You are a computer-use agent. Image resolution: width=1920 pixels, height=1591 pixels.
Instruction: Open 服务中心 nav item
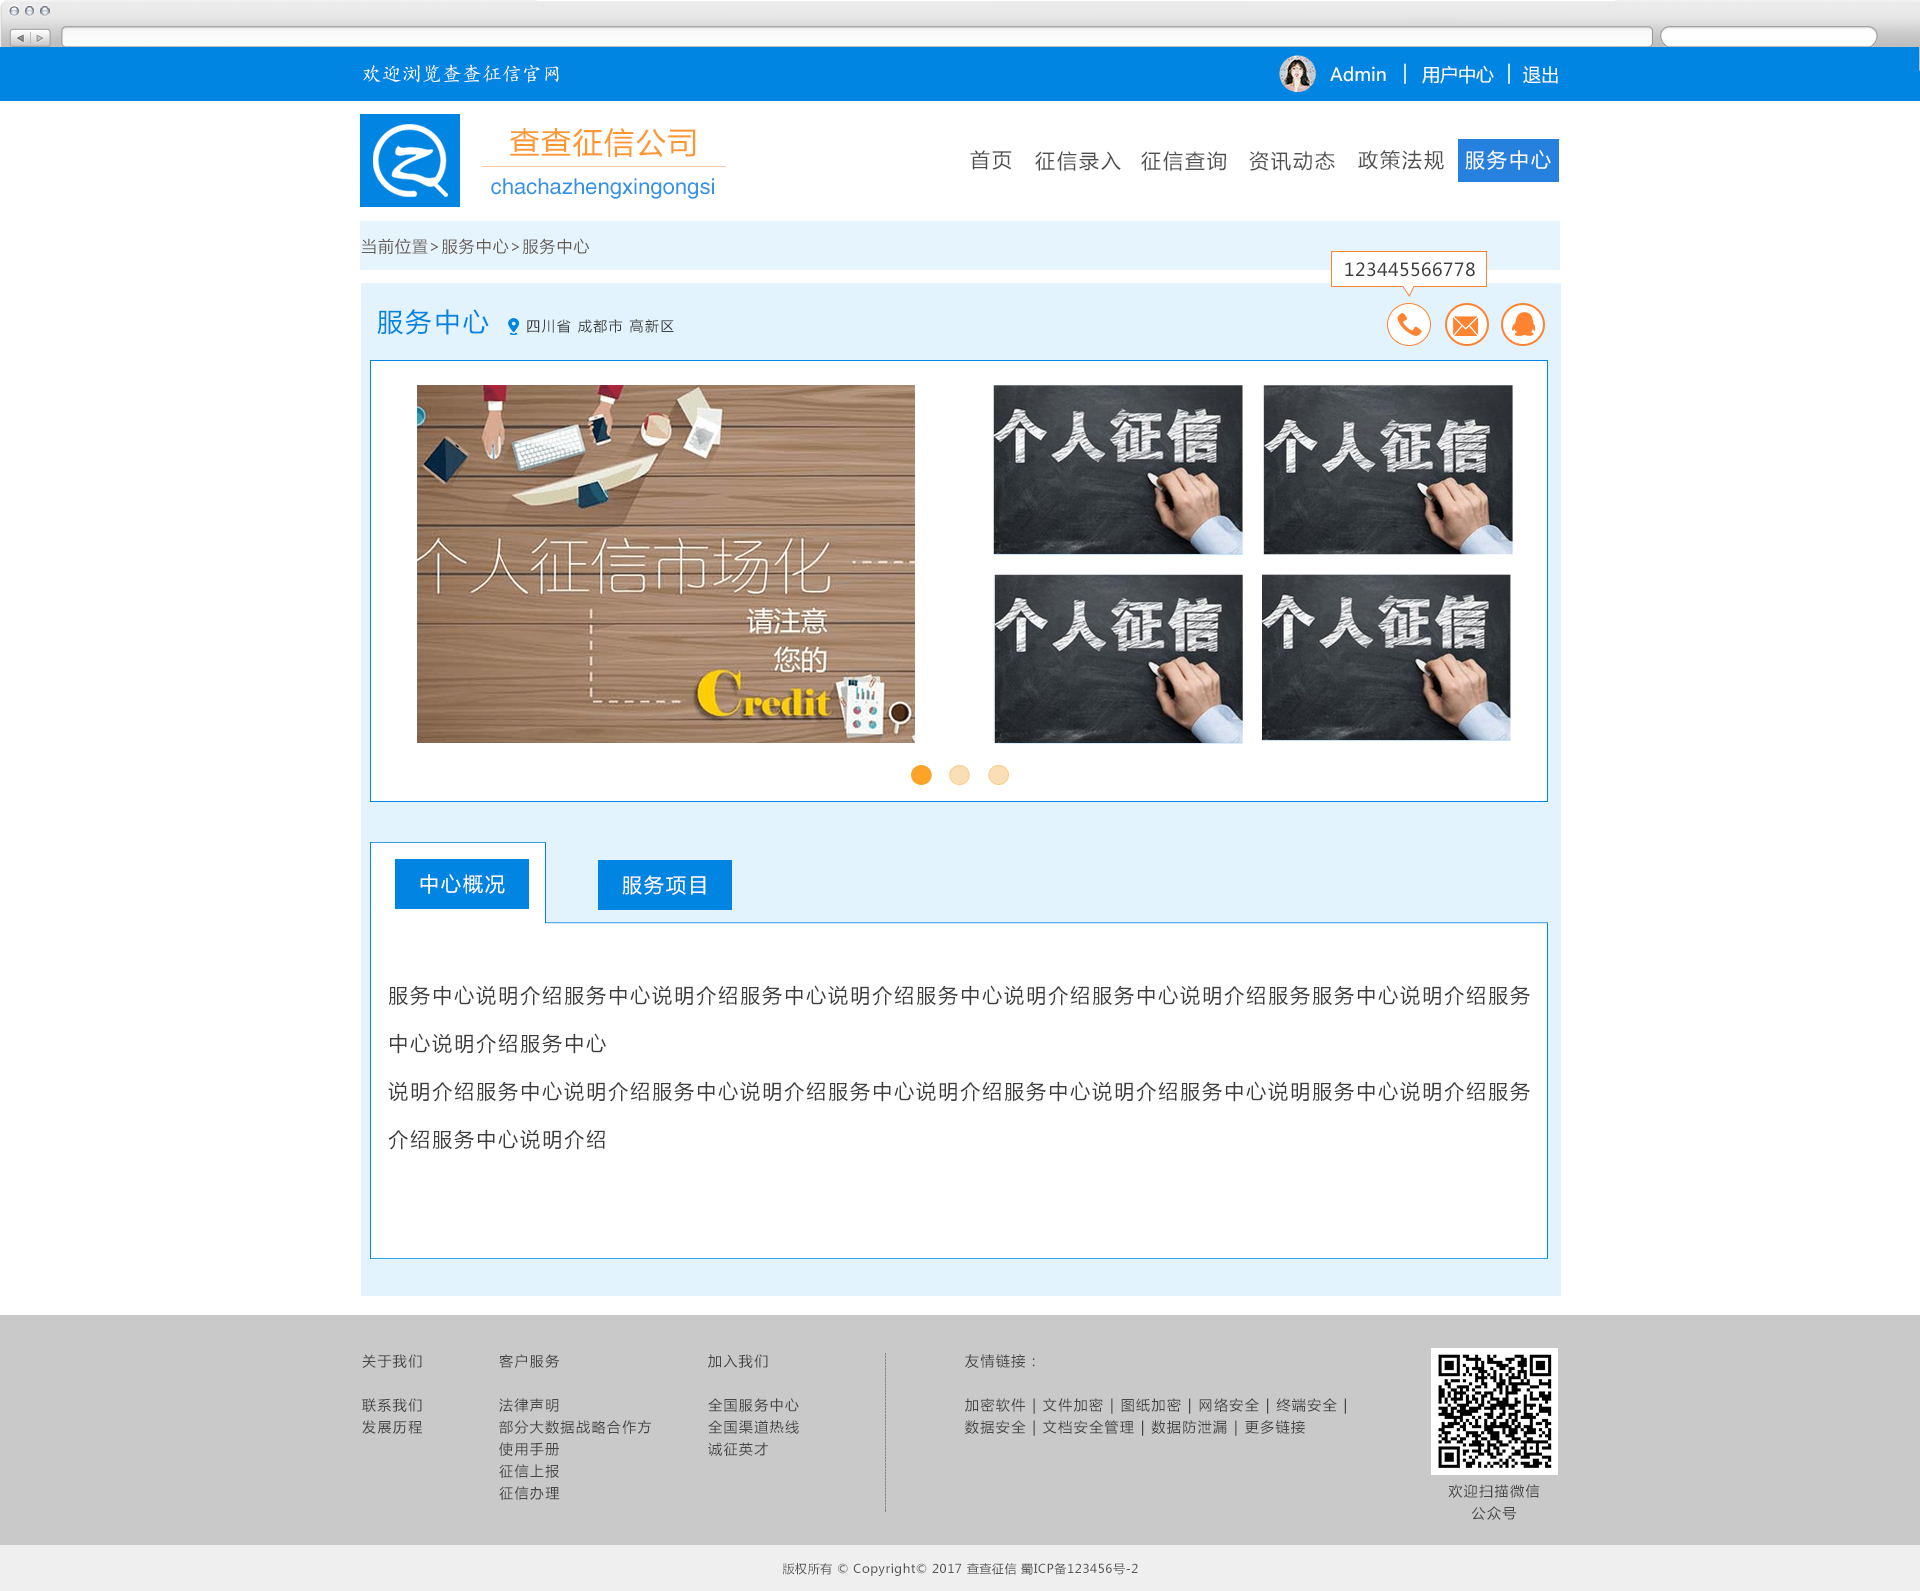(x=1508, y=160)
